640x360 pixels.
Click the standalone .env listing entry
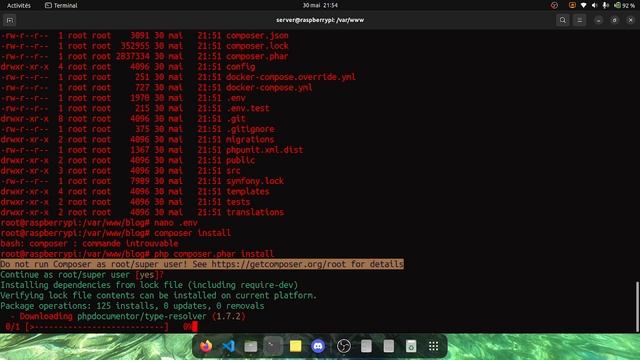coord(236,98)
